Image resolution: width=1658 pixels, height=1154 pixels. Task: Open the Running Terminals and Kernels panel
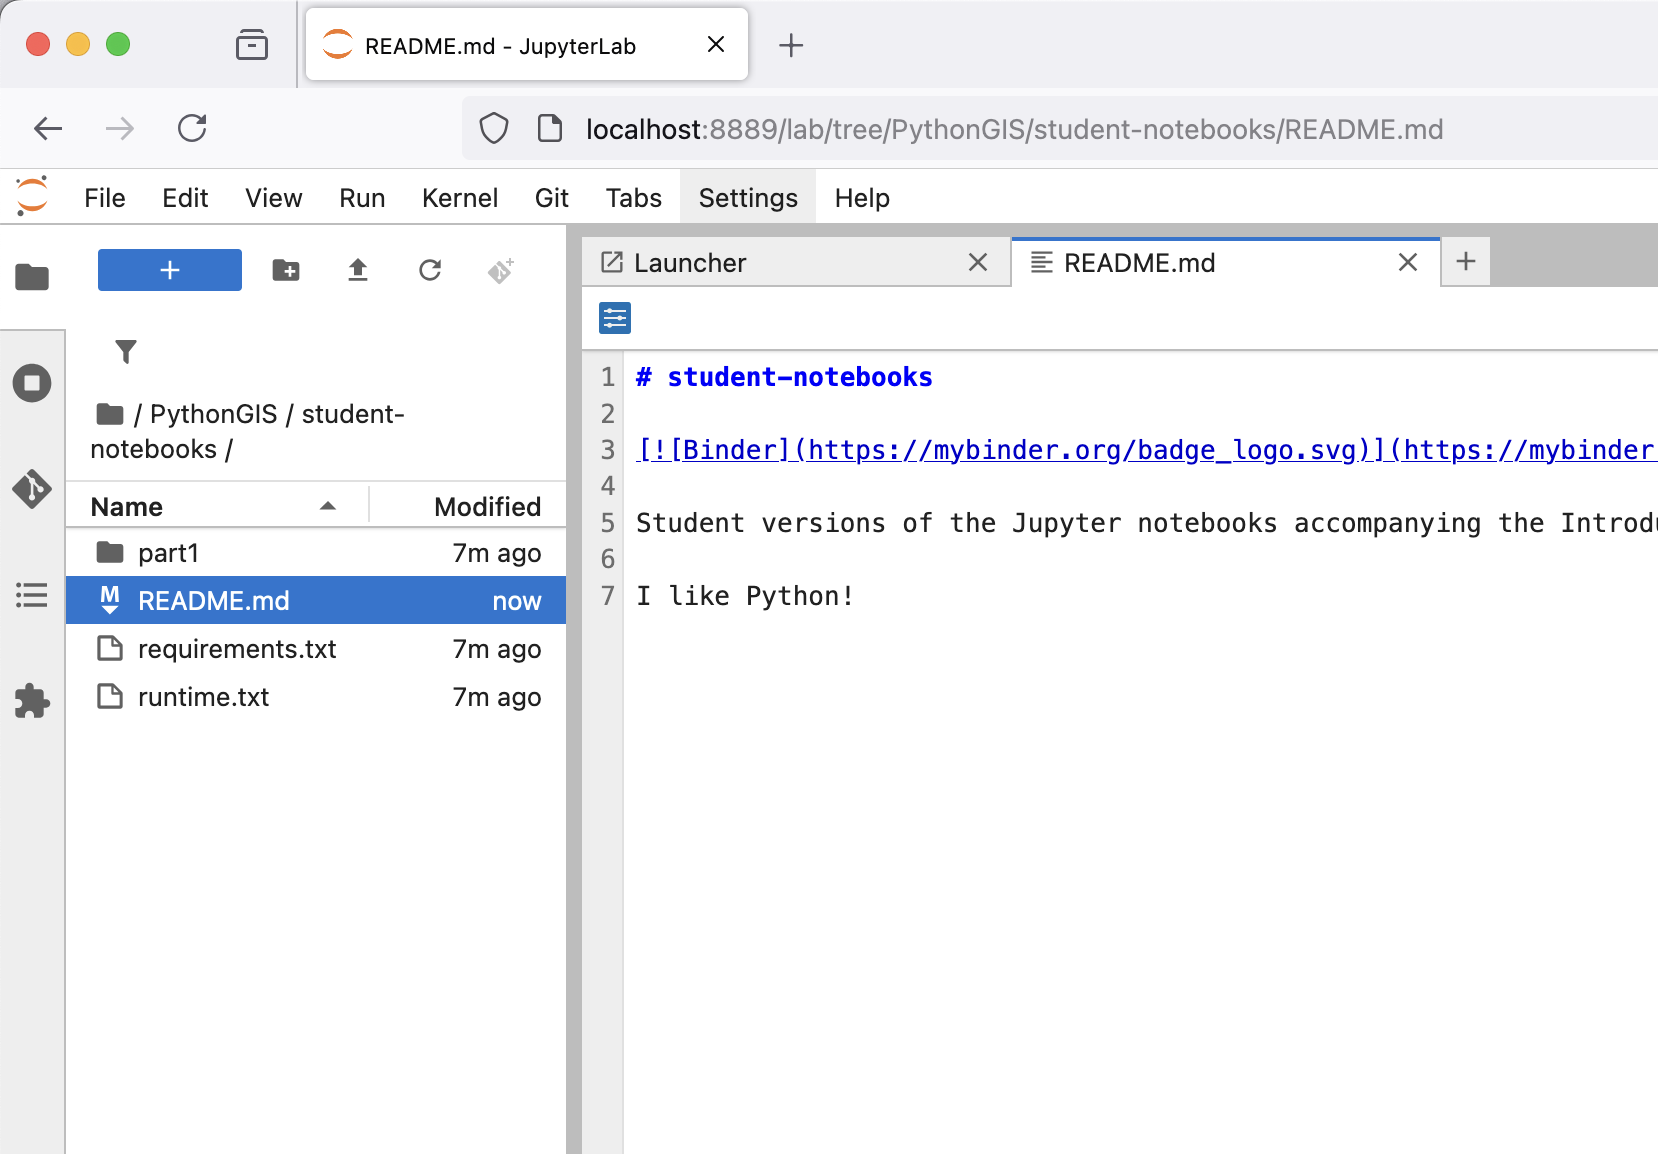click(32, 383)
